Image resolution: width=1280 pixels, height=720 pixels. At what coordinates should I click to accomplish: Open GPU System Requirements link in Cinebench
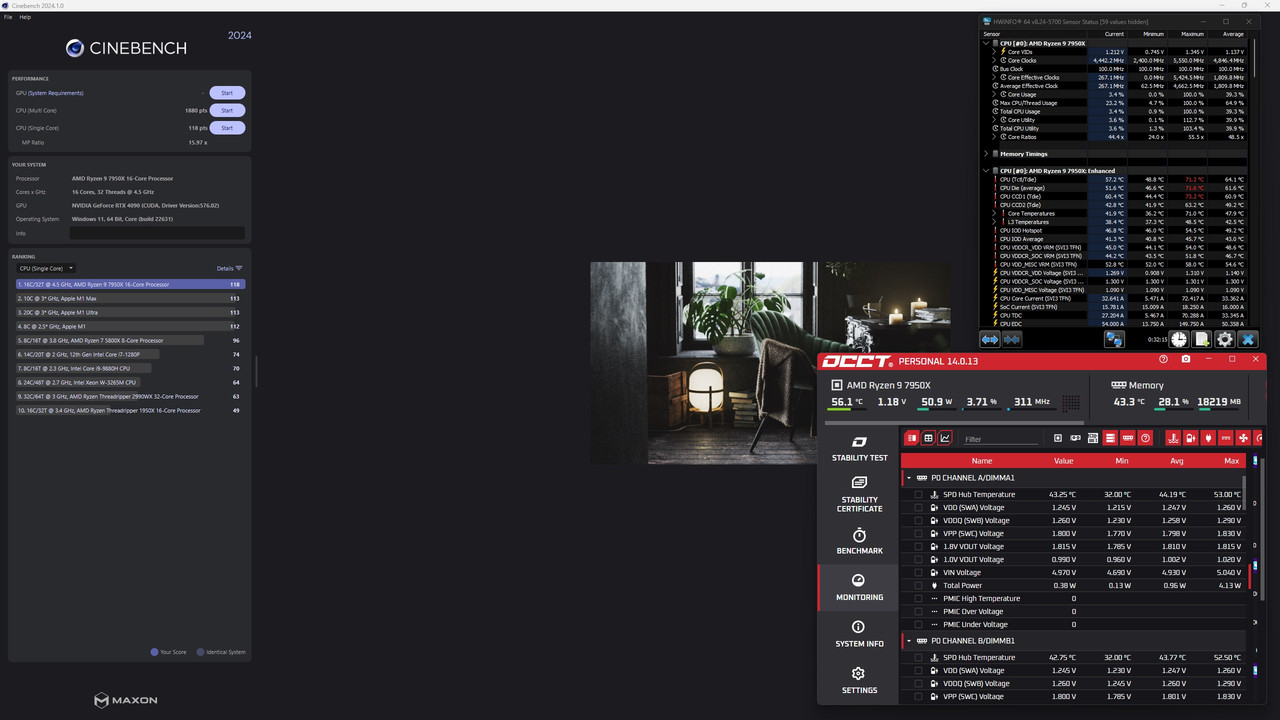[x=55, y=93]
